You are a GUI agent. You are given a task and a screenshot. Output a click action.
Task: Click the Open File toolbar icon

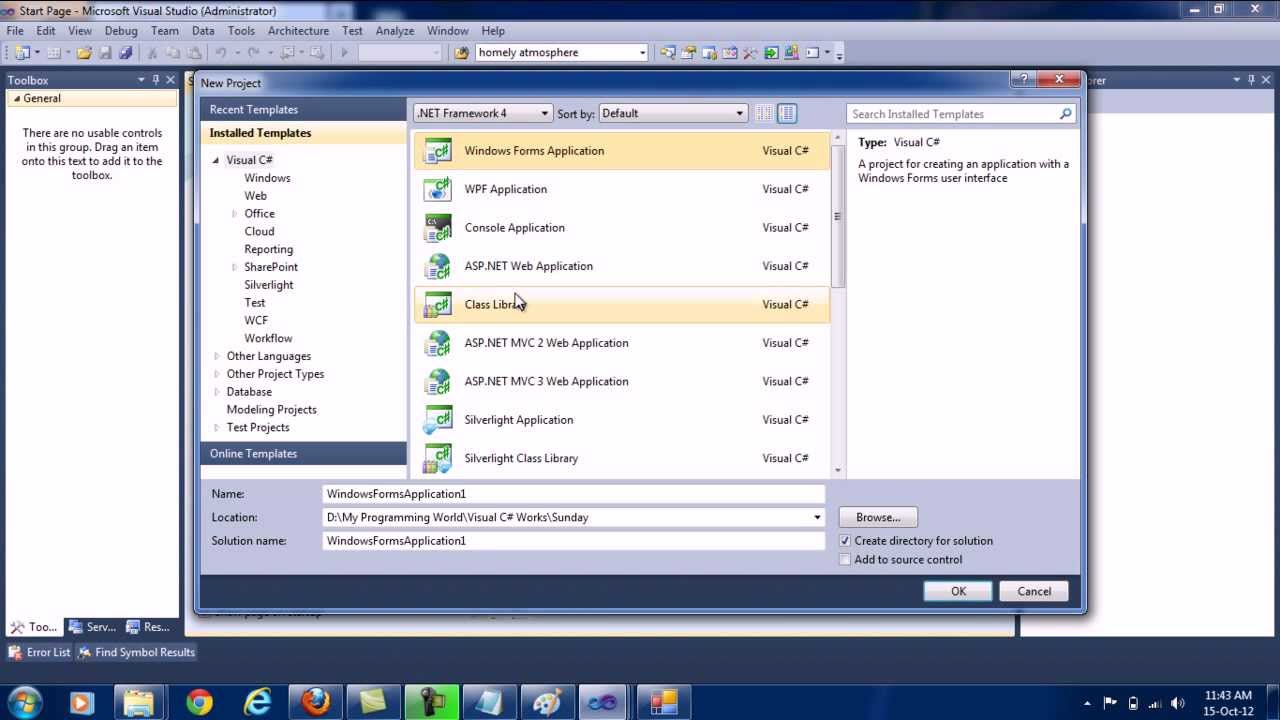pyautogui.click(x=84, y=52)
